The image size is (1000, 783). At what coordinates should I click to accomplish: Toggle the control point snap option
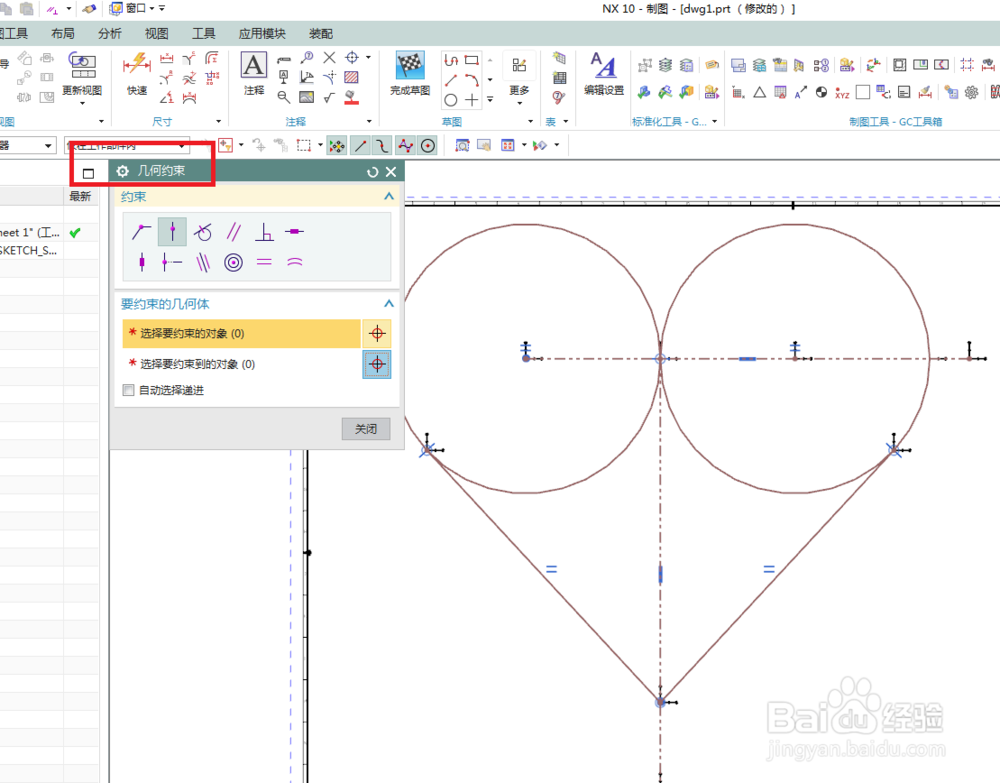405,146
